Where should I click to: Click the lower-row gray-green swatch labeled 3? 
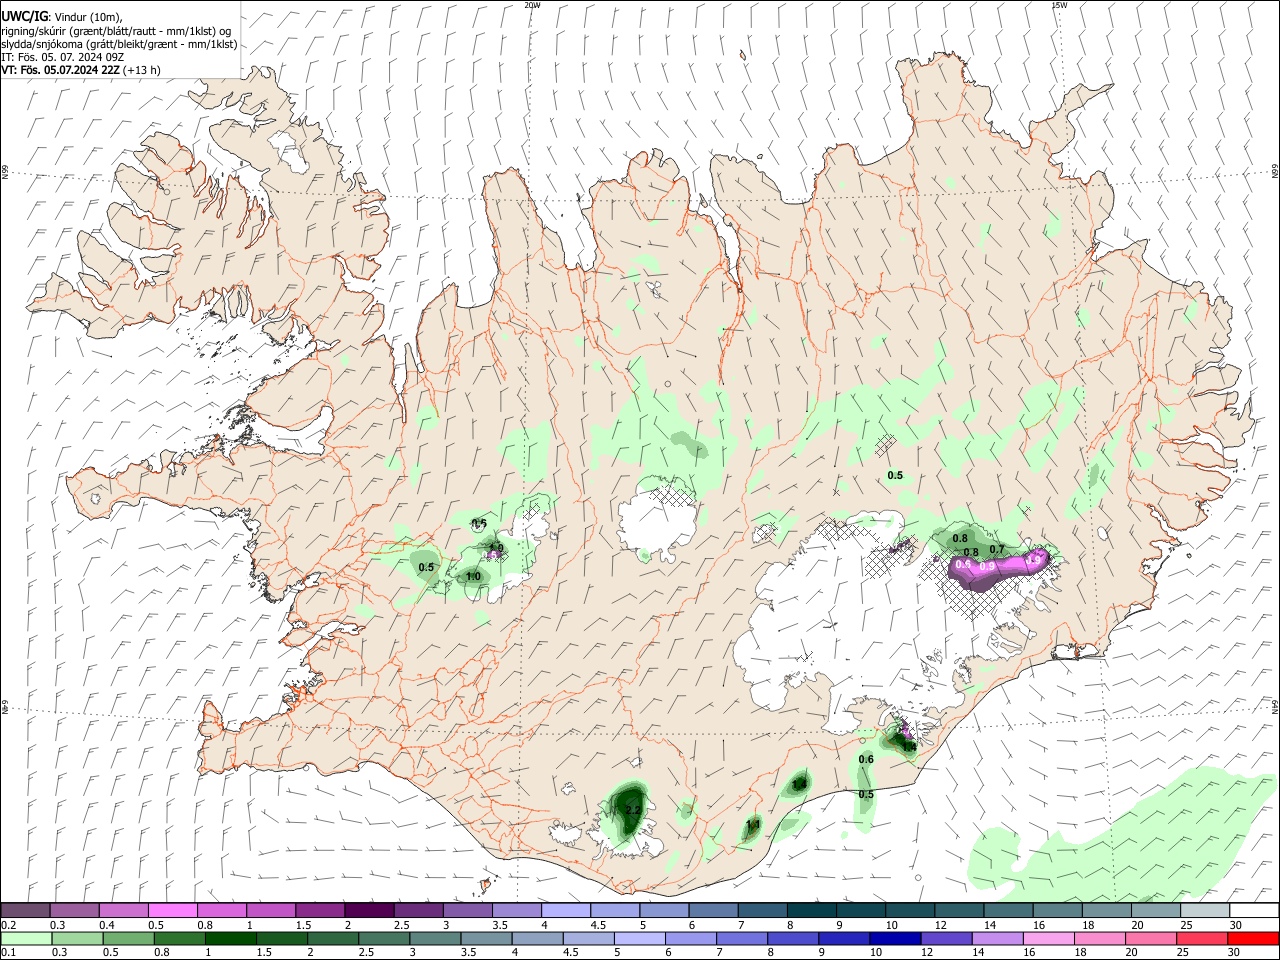coord(434,938)
